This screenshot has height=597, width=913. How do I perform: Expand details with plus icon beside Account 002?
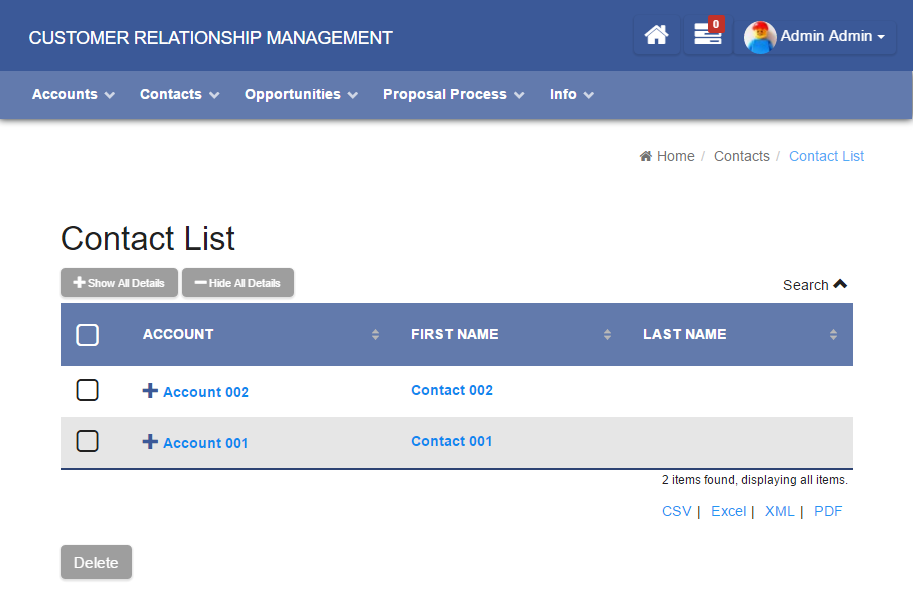tap(150, 391)
